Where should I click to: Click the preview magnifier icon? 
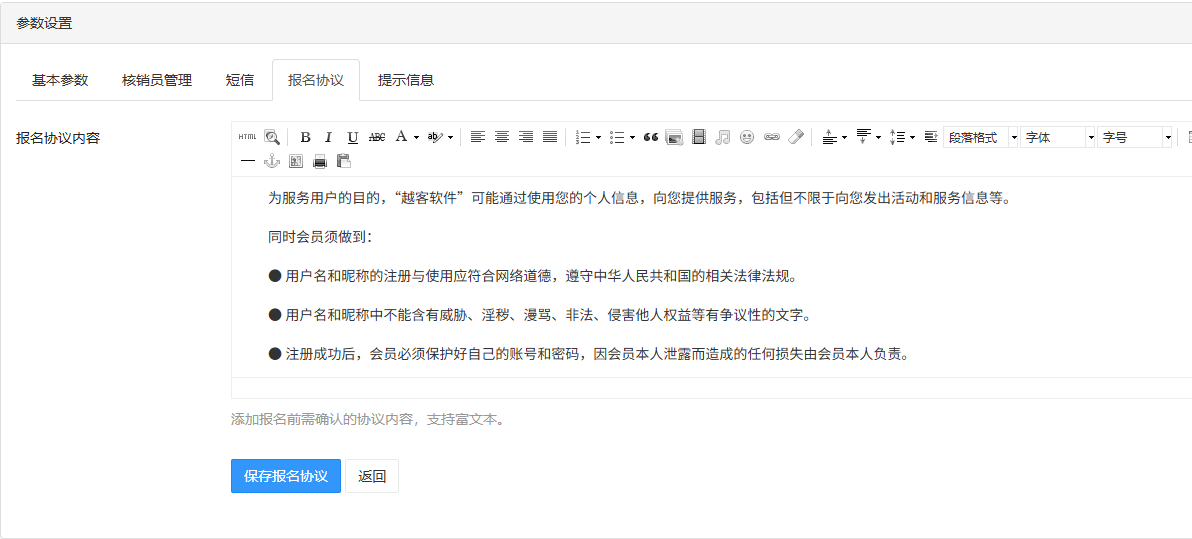[272, 138]
